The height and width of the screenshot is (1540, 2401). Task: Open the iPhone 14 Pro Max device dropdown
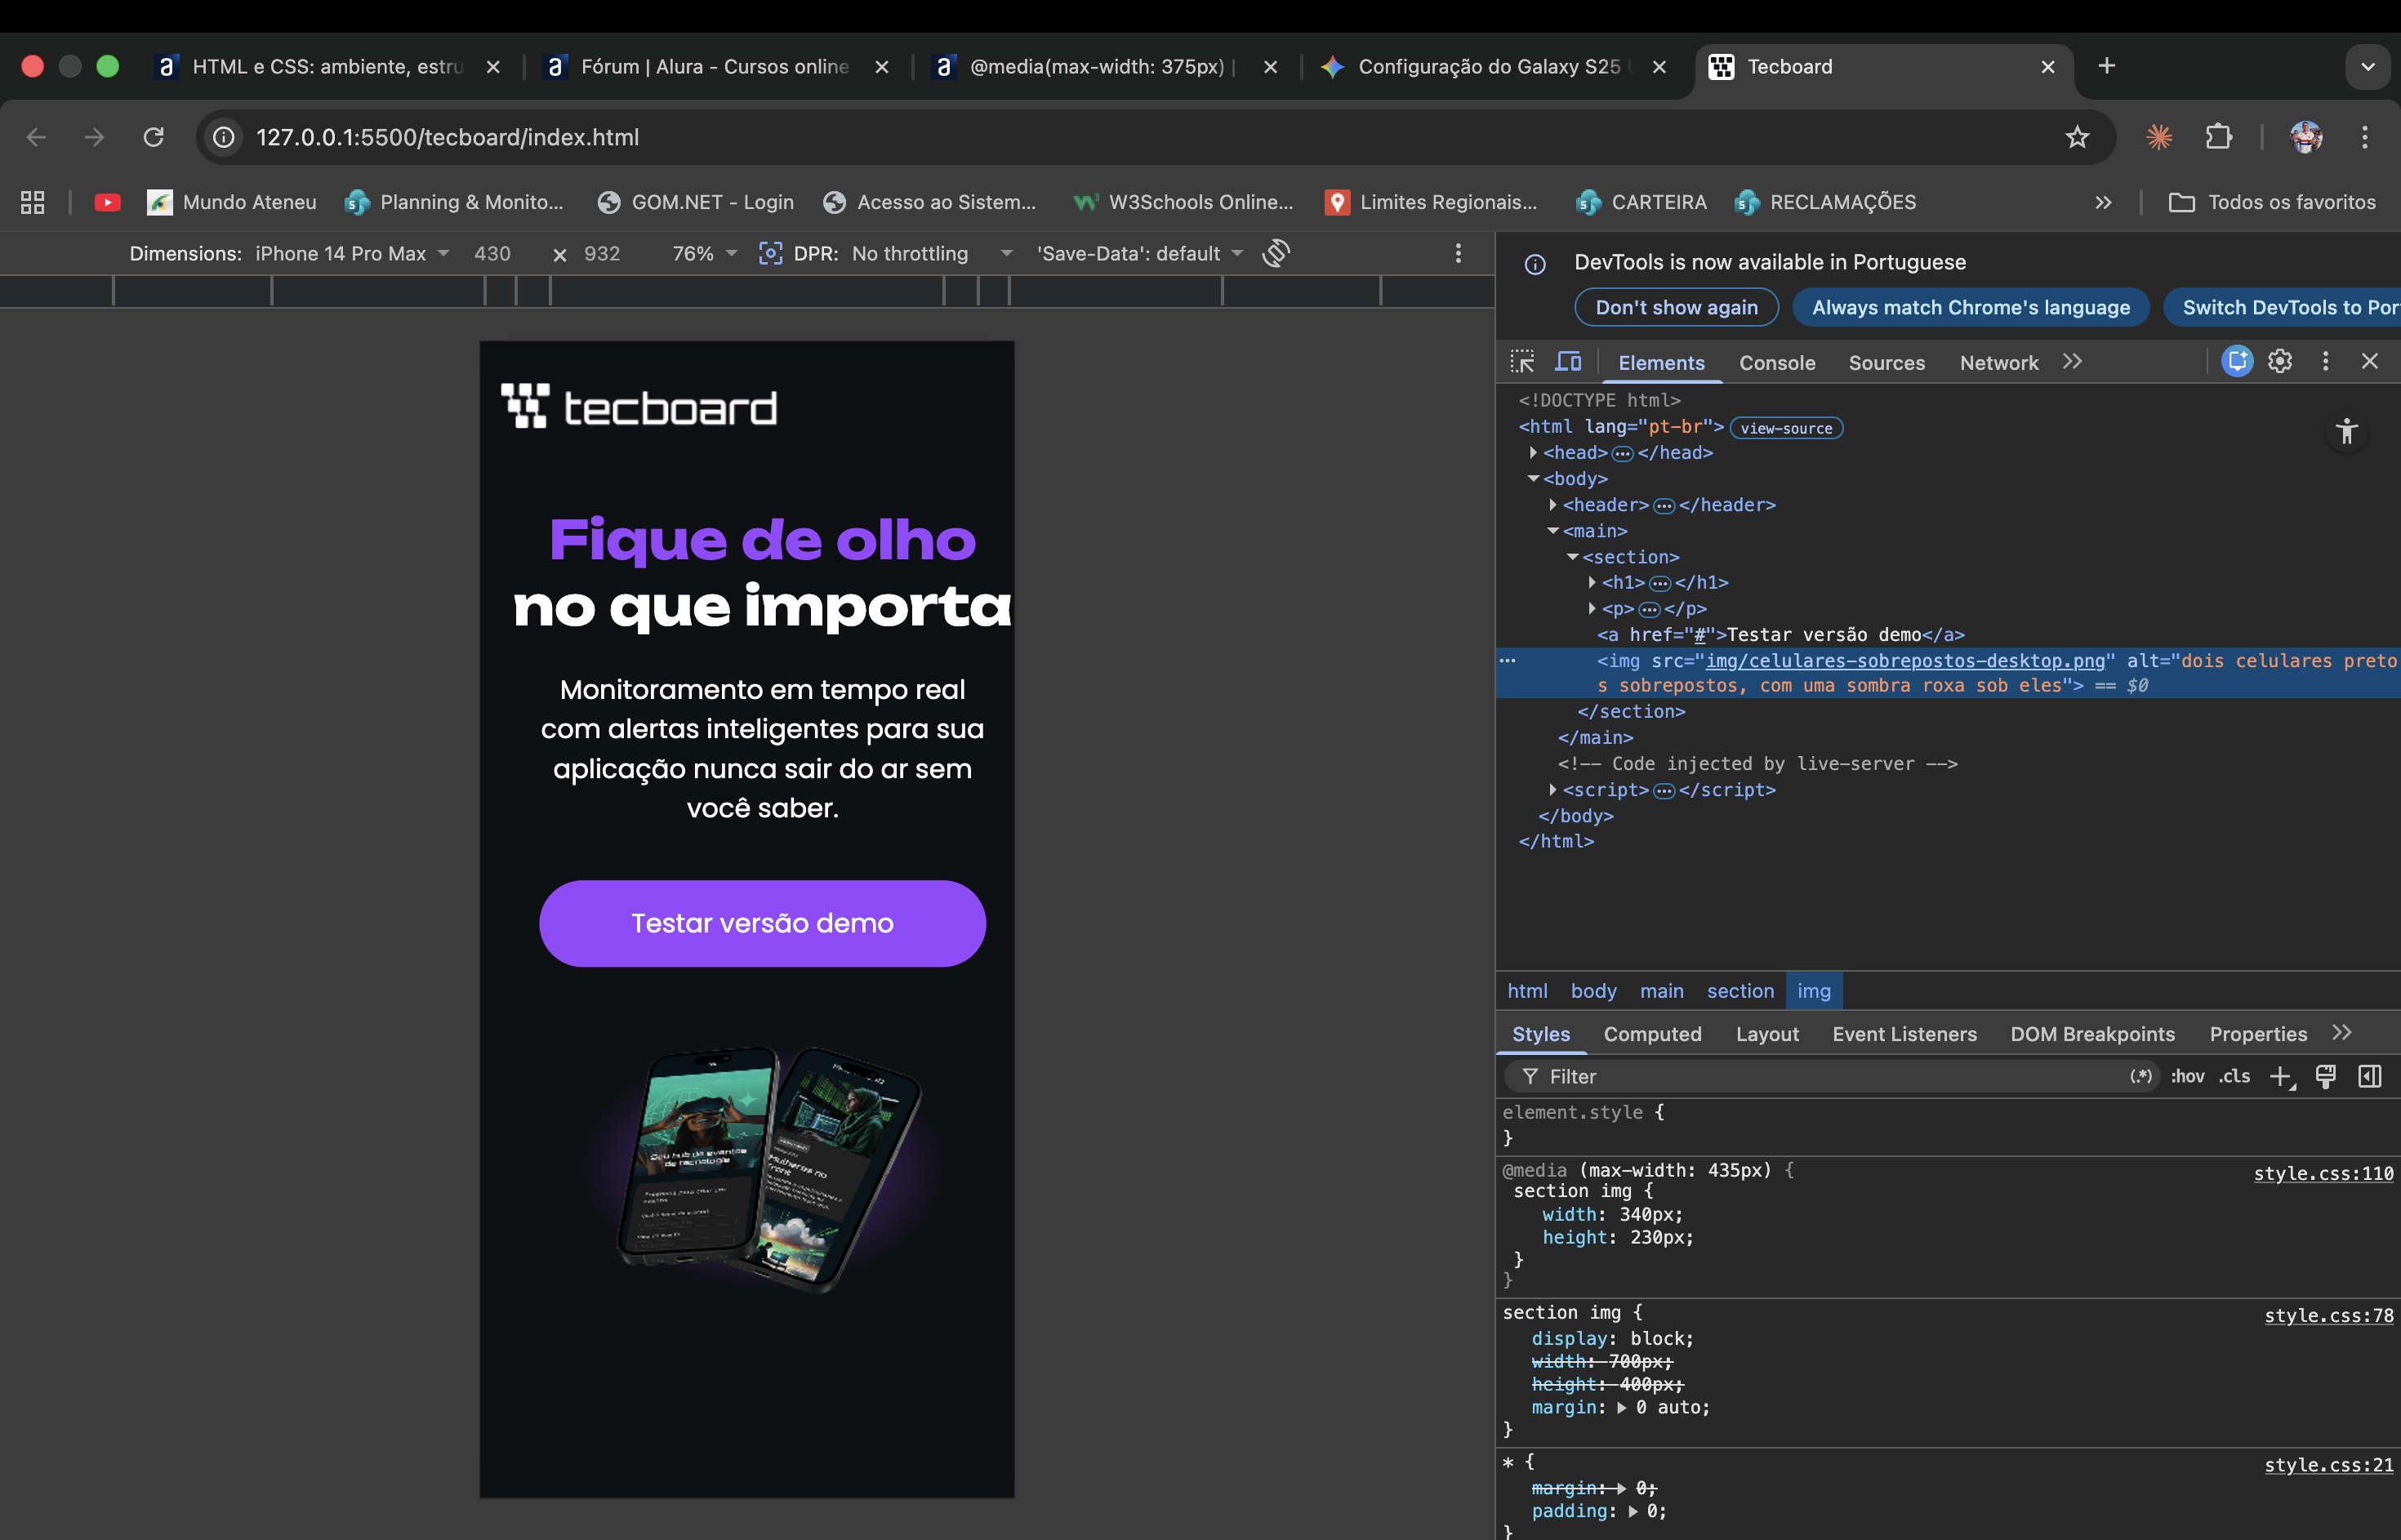(x=351, y=254)
